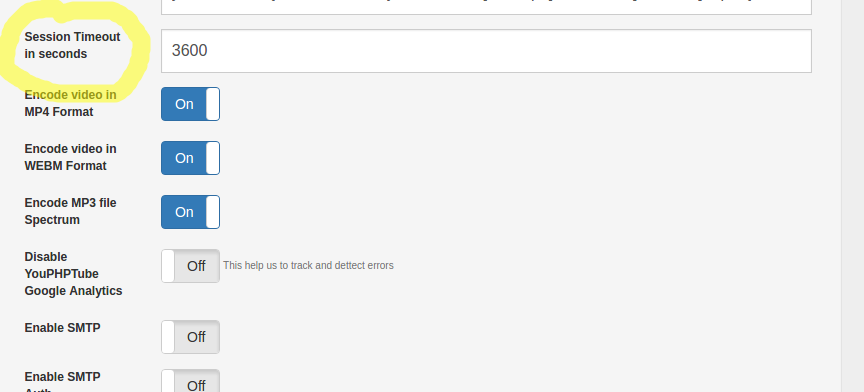Toggle Encode video in WEBM Format switch
864x392 pixels.
[x=190, y=158]
